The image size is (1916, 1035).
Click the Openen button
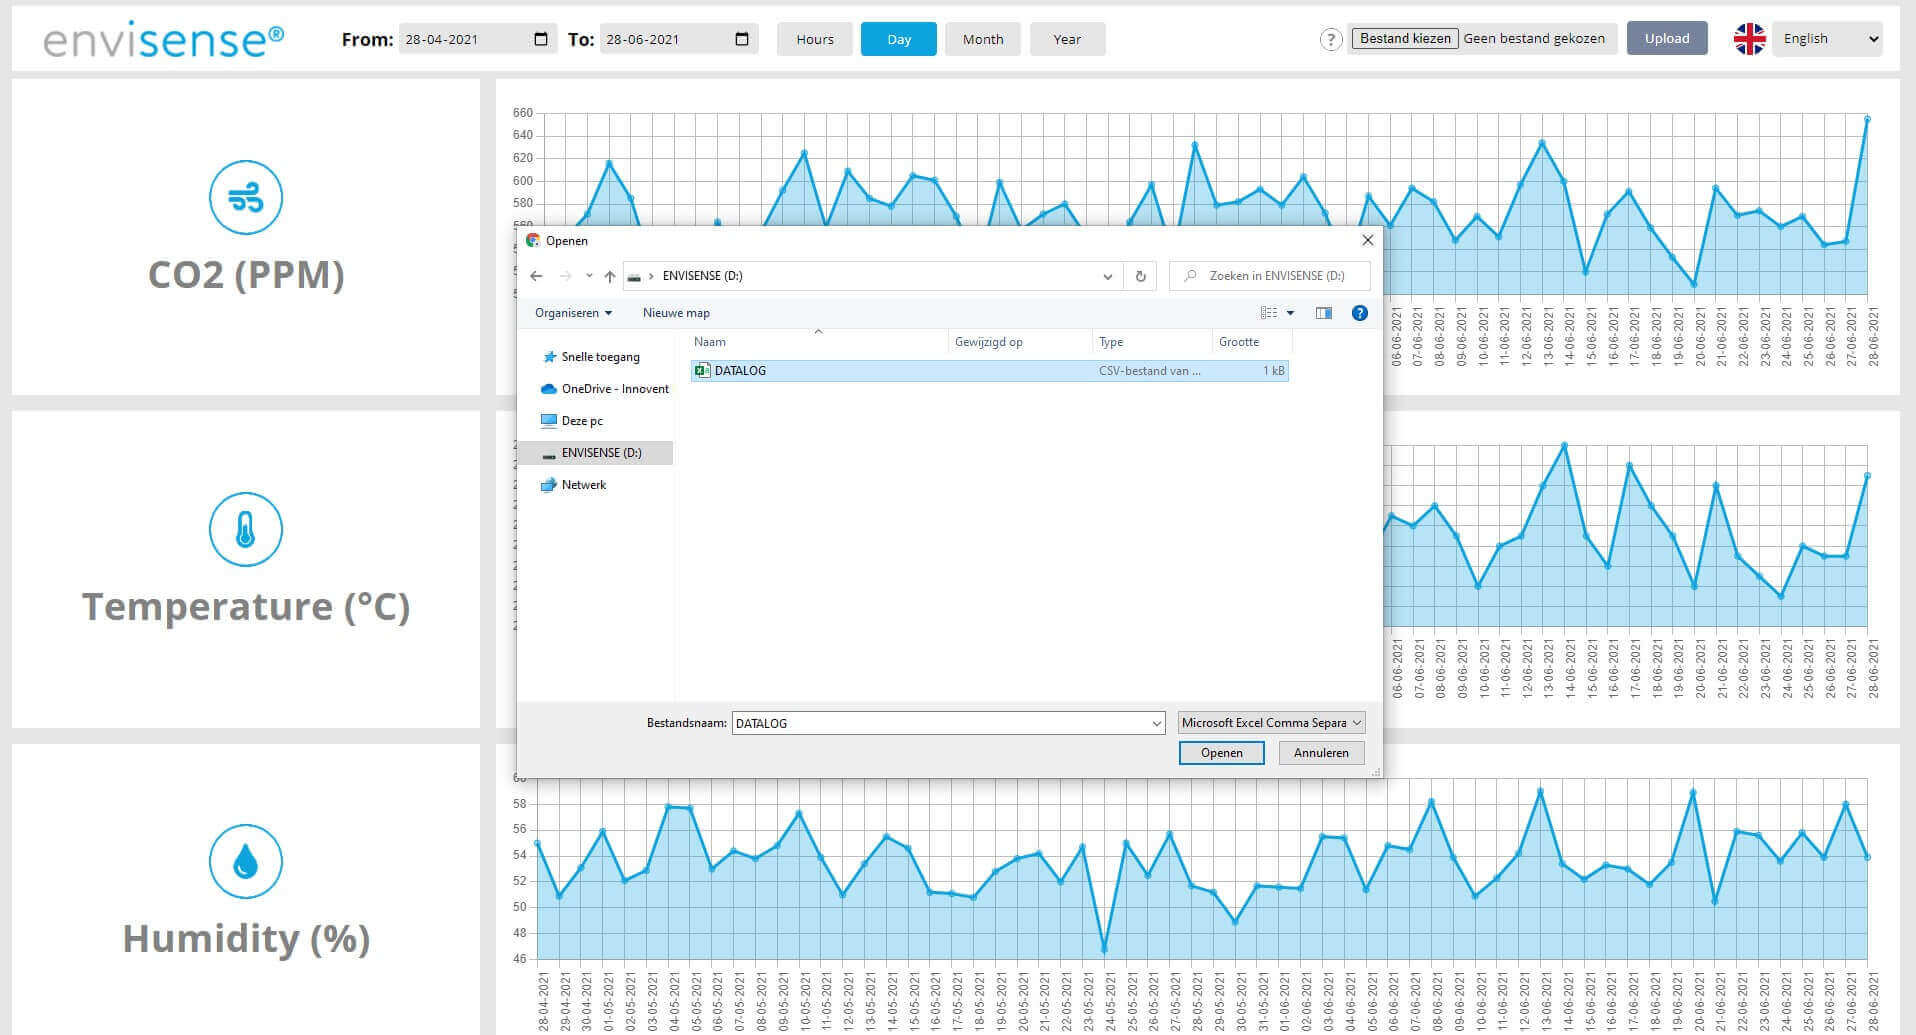[x=1222, y=753]
